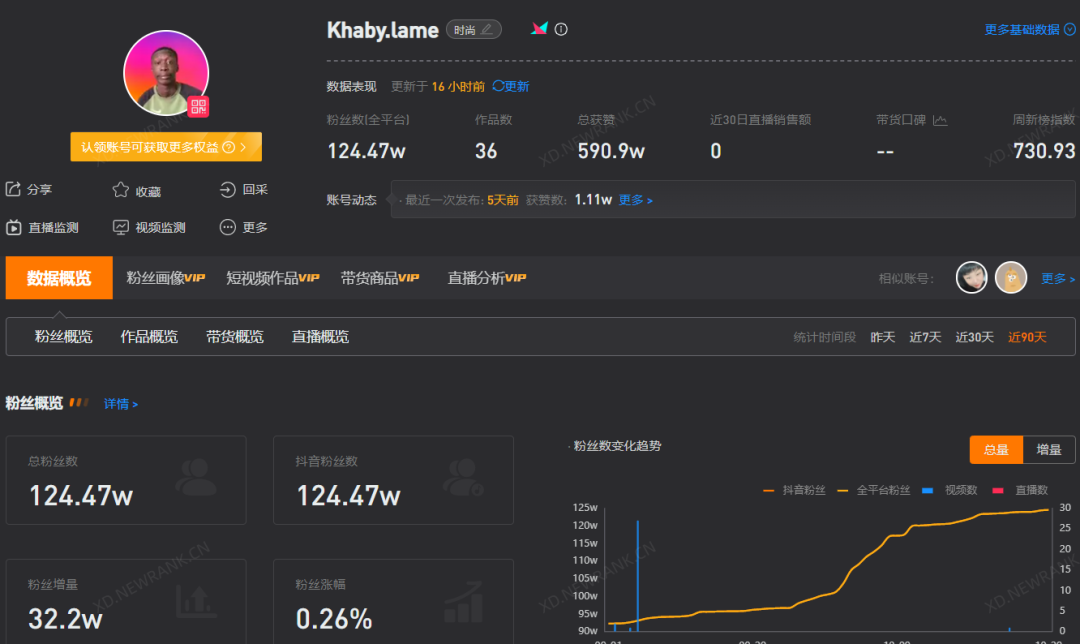Toggle 视频数 legend series
Screen dimensions: 1080x644
pyautogui.click(x=950, y=490)
